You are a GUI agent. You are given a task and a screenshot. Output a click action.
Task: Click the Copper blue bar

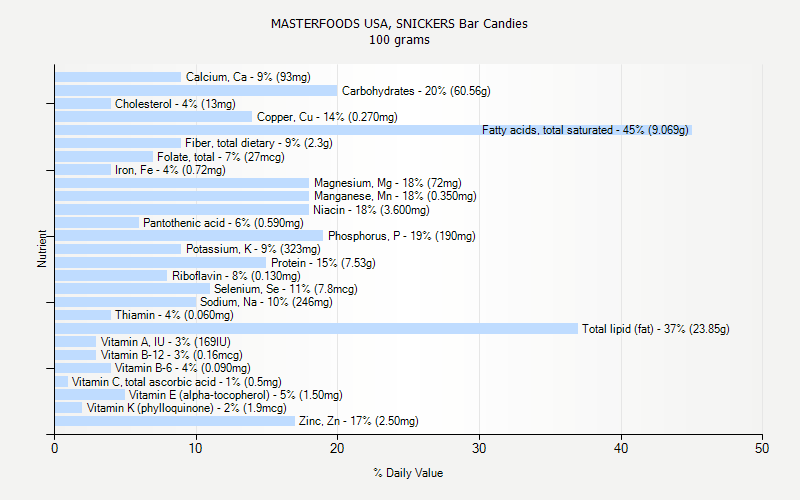pos(154,117)
